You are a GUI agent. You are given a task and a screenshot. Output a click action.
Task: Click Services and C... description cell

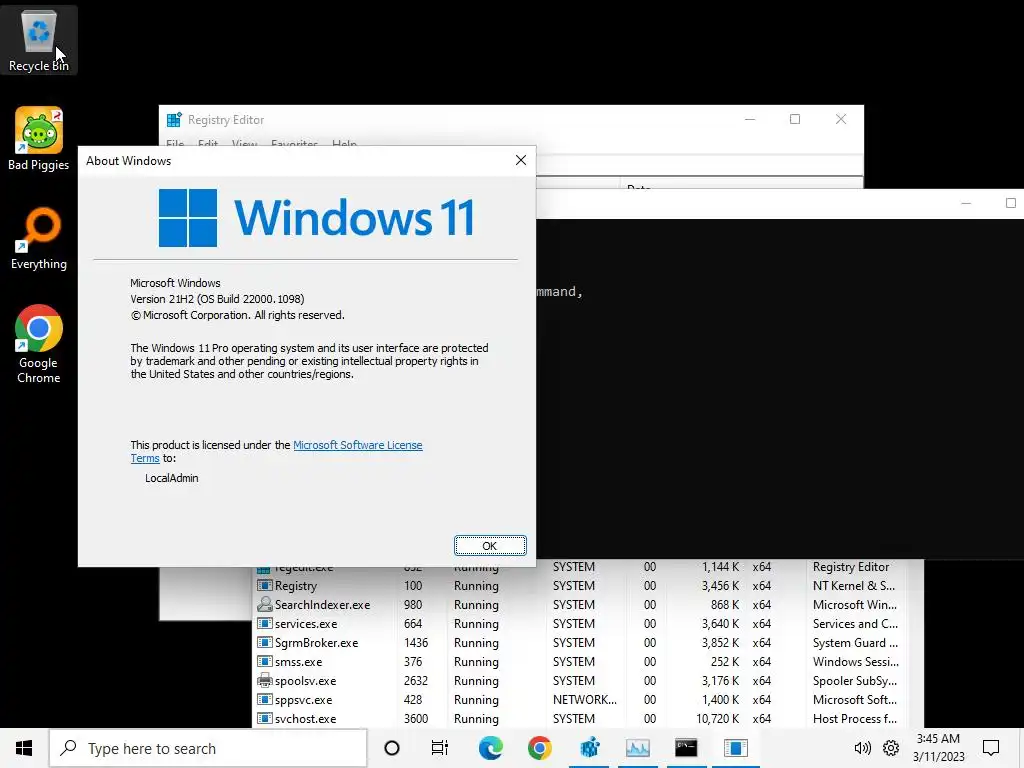click(x=855, y=624)
